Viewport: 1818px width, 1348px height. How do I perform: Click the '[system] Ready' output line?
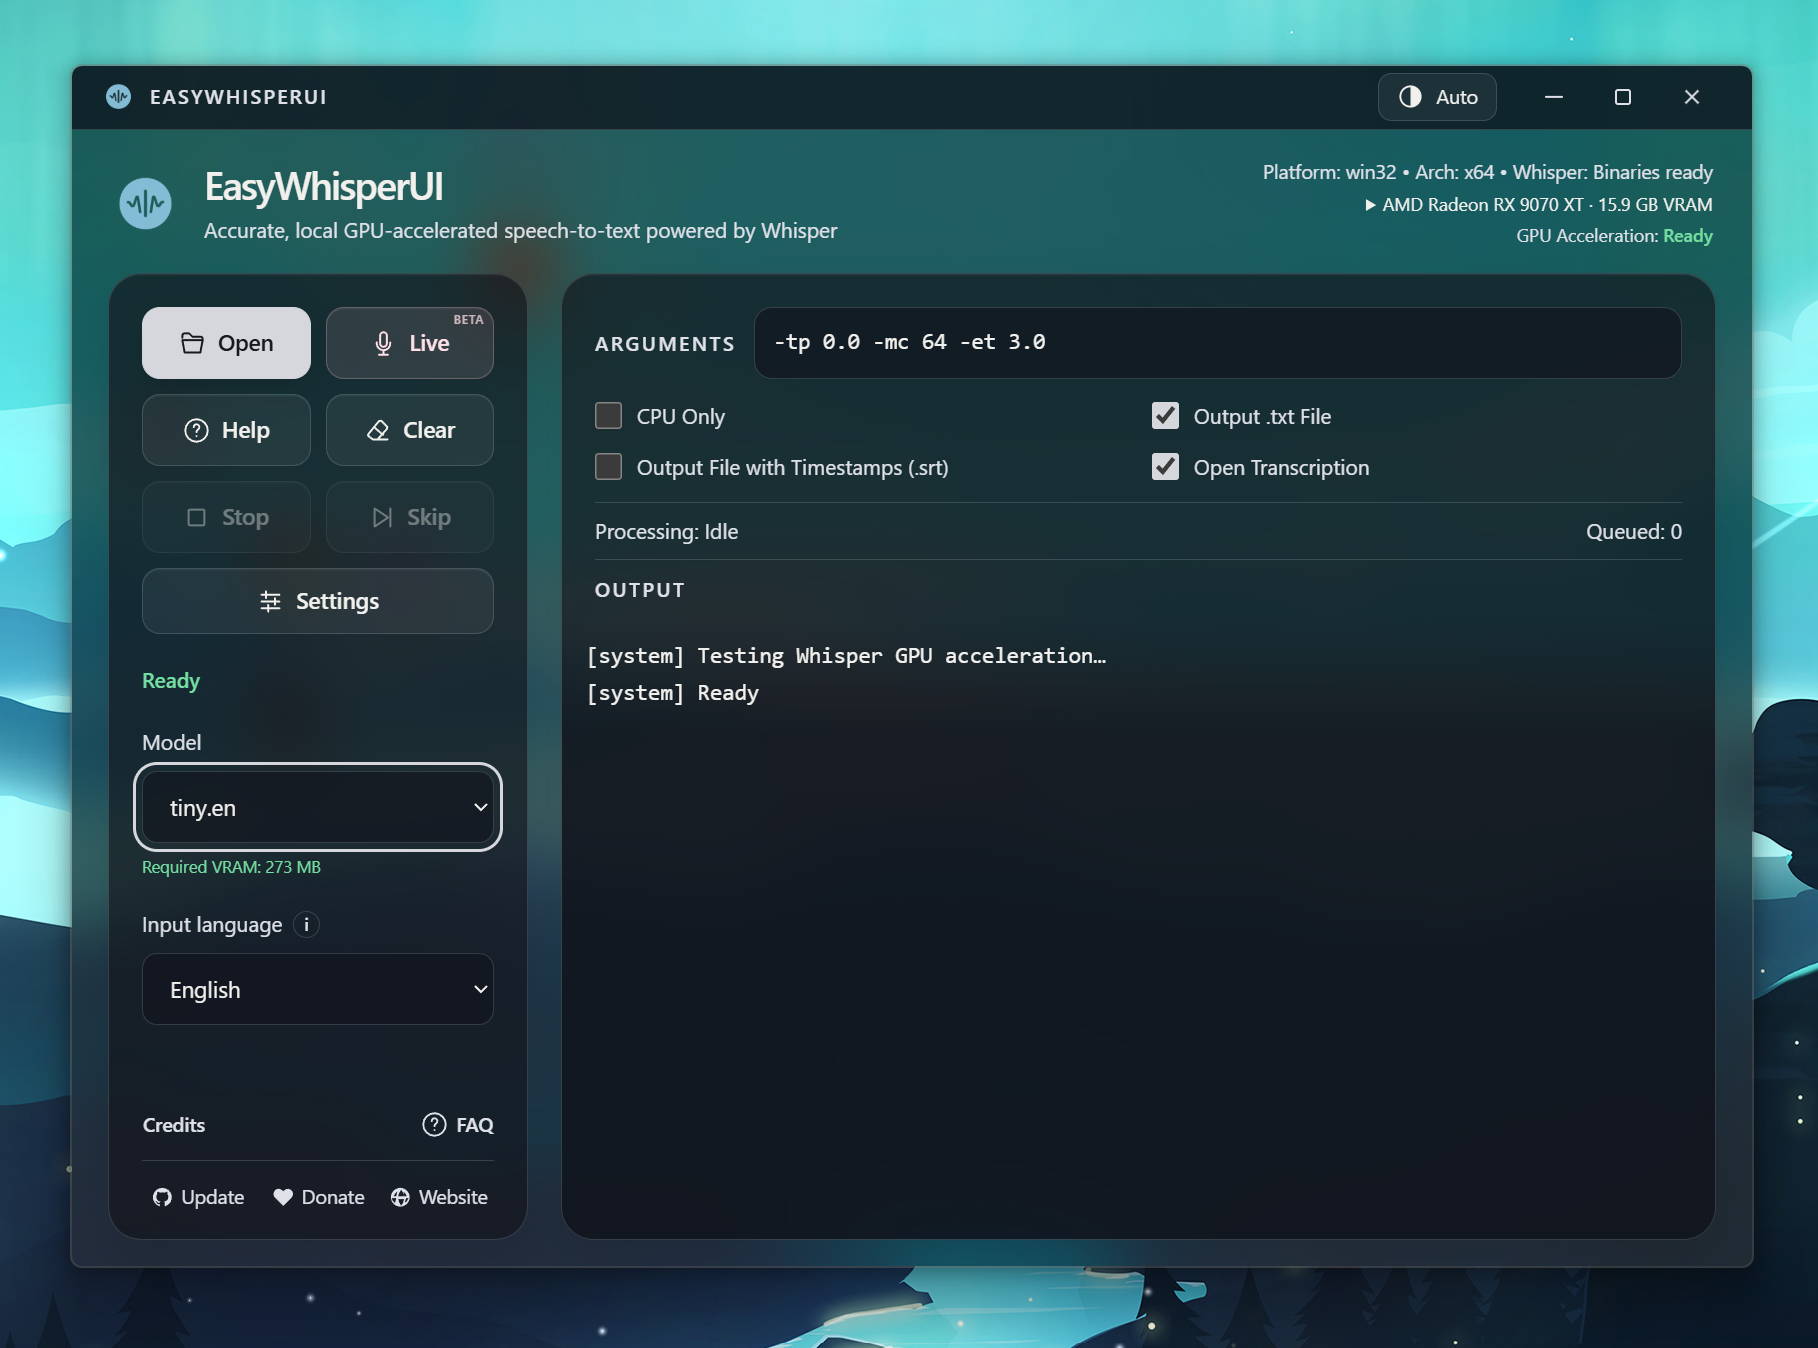click(672, 693)
